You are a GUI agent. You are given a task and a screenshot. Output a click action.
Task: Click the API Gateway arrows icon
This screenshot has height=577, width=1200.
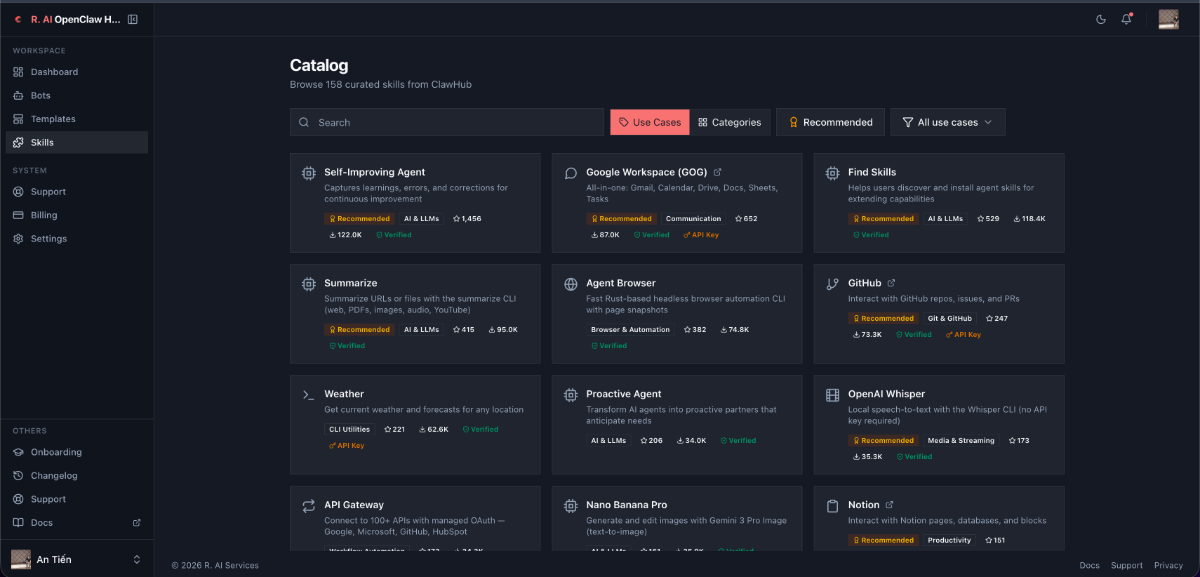309,506
